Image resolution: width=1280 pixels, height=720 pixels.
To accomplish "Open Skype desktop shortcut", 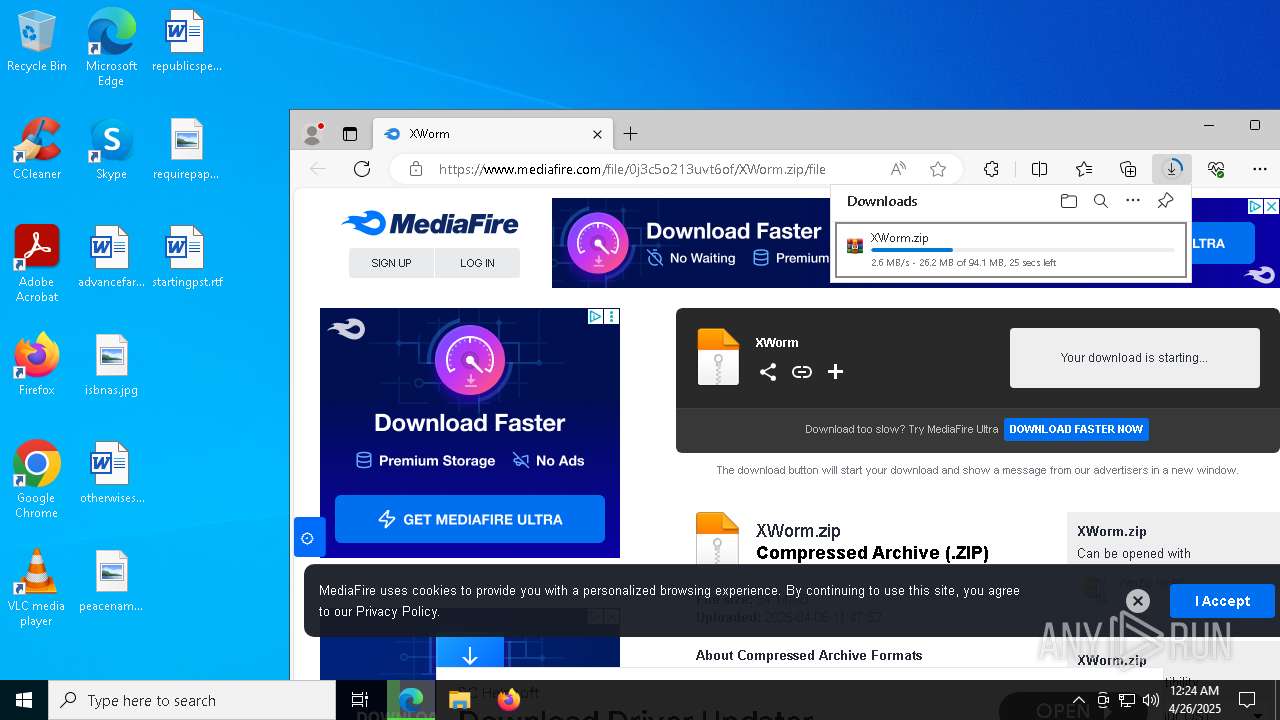I will pos(111,150).
